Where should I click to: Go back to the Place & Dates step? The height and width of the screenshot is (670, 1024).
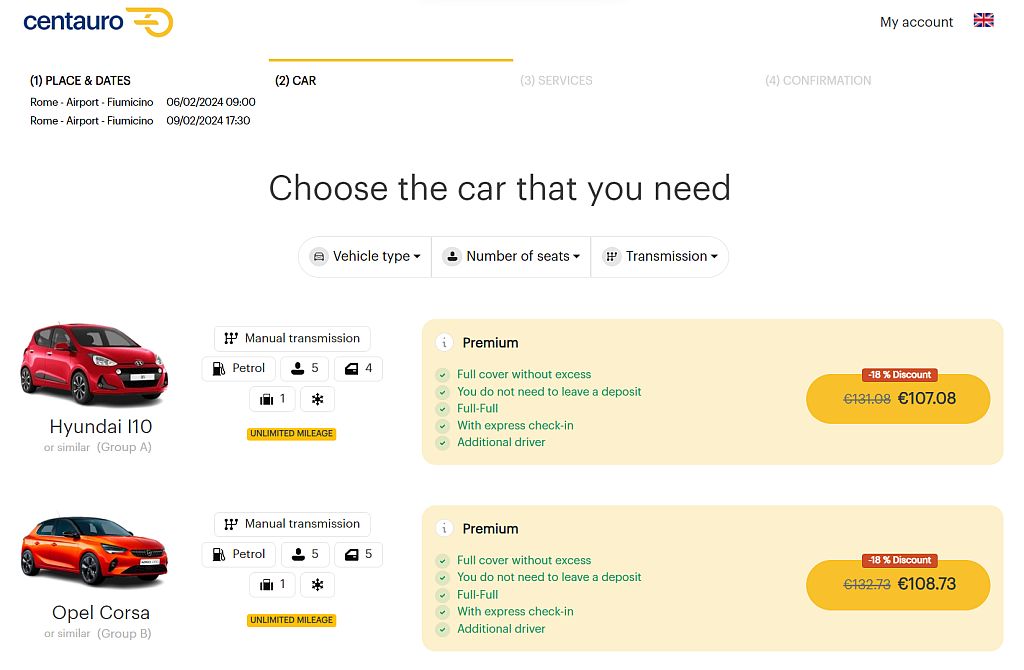point(80,80)
